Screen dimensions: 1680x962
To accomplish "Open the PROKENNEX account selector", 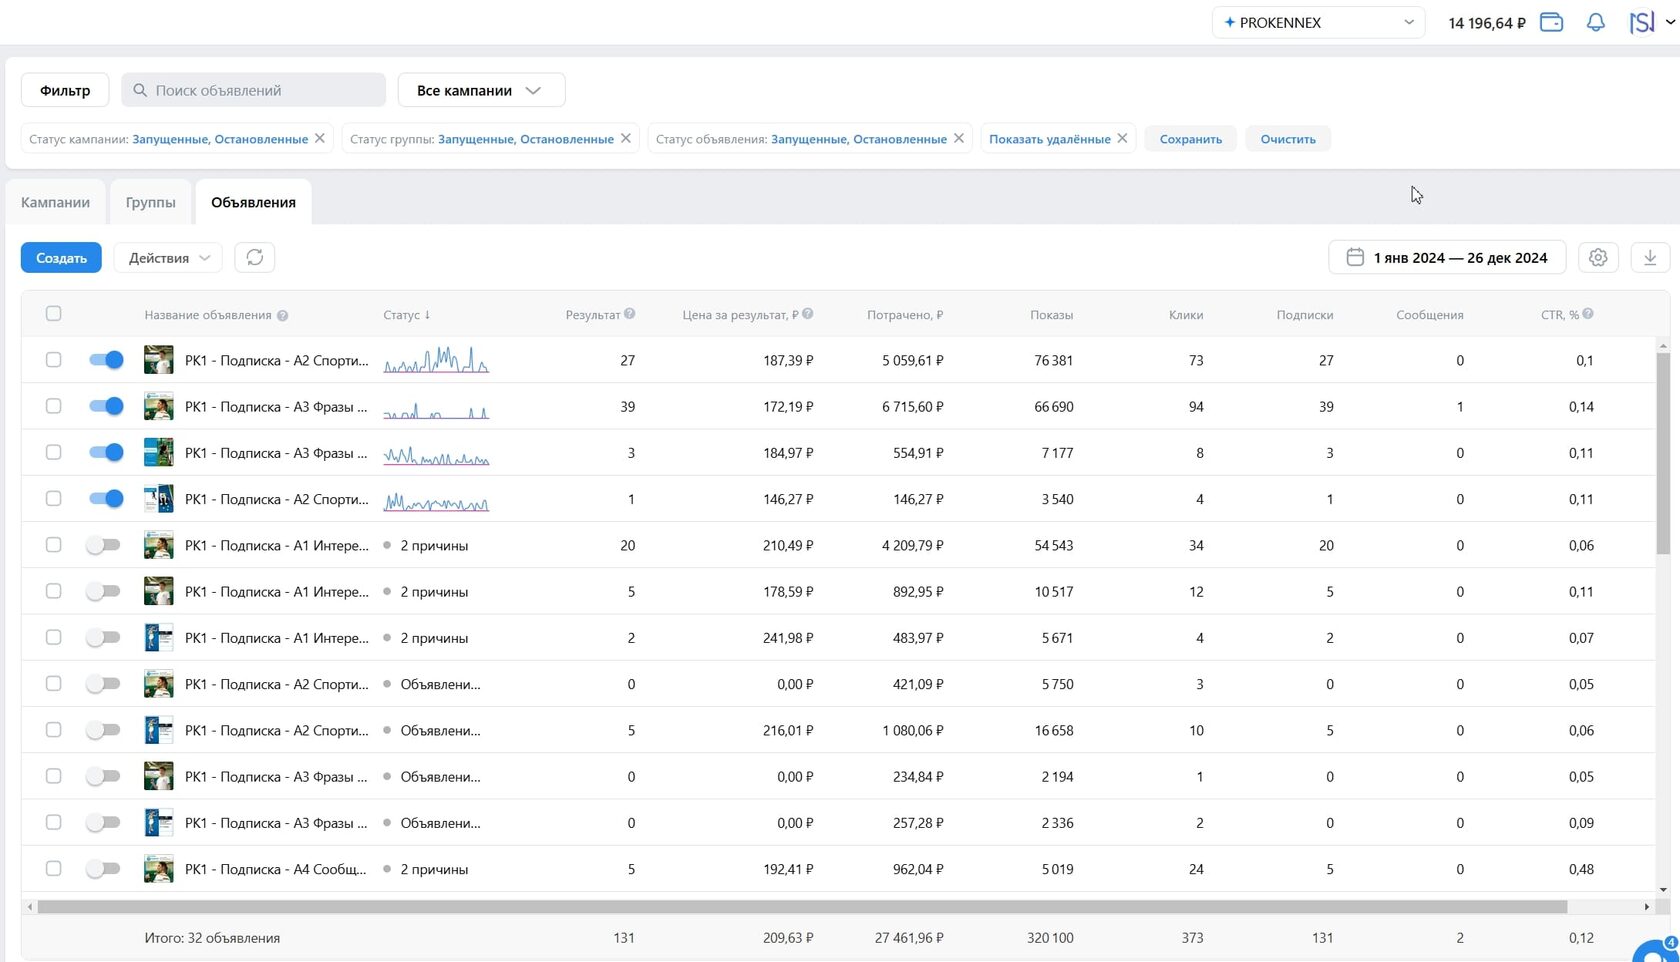I will point(1317,22).
